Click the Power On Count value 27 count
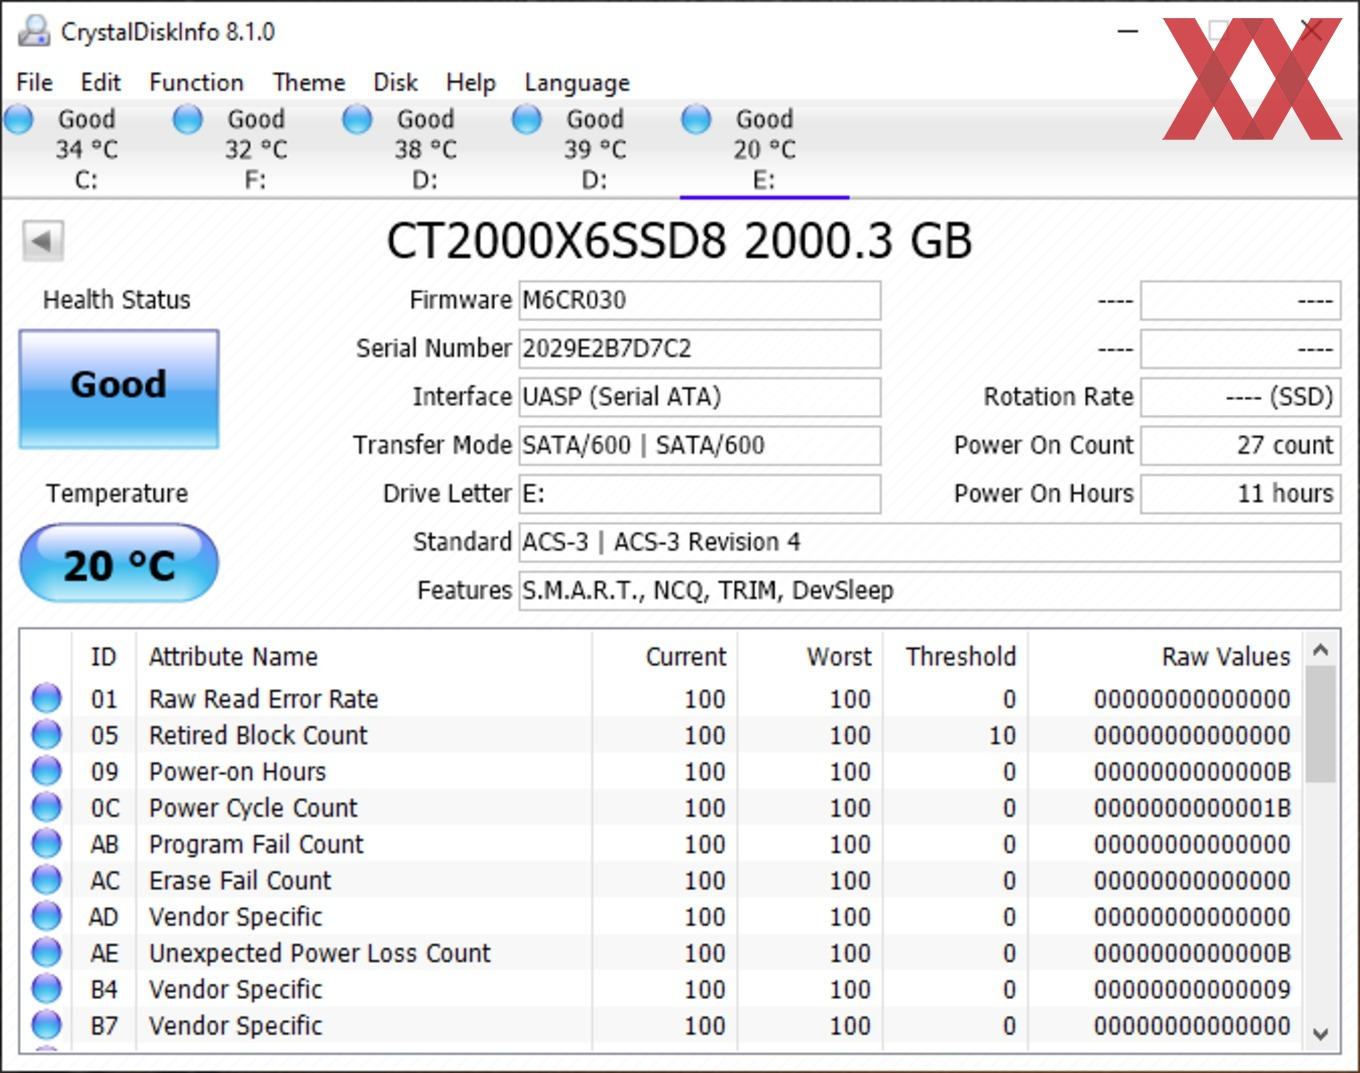 coord(1240,445)
